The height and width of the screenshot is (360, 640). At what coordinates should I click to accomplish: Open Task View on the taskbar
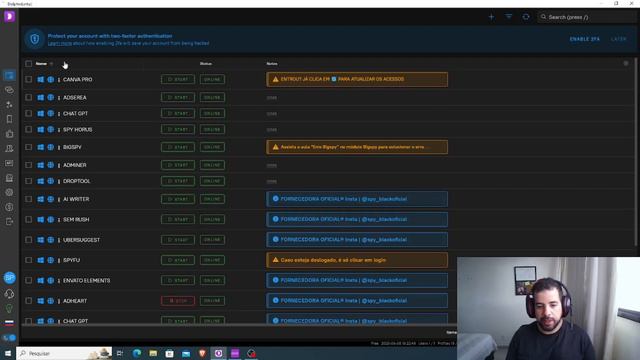(x=120, y=353)
